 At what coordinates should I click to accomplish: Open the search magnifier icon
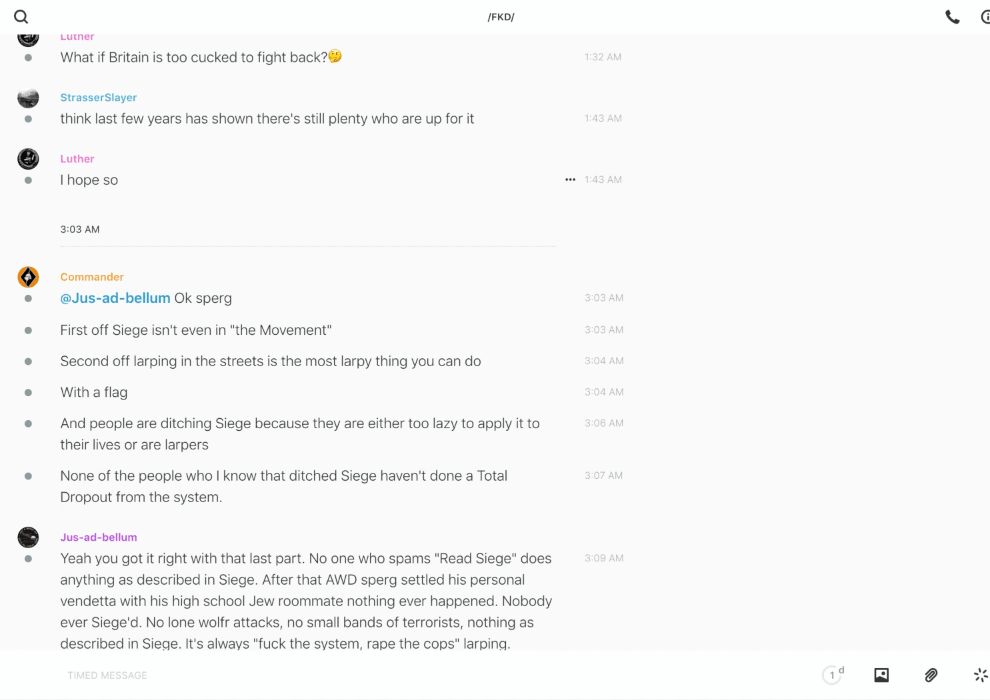click(21, 17)
